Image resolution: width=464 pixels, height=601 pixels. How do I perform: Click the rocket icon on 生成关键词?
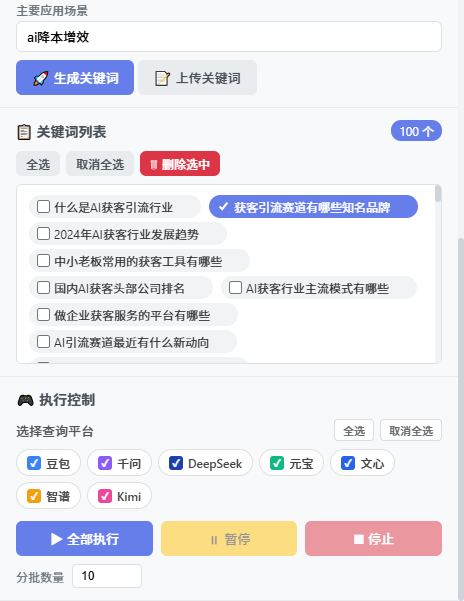click(x=41, y=78)
